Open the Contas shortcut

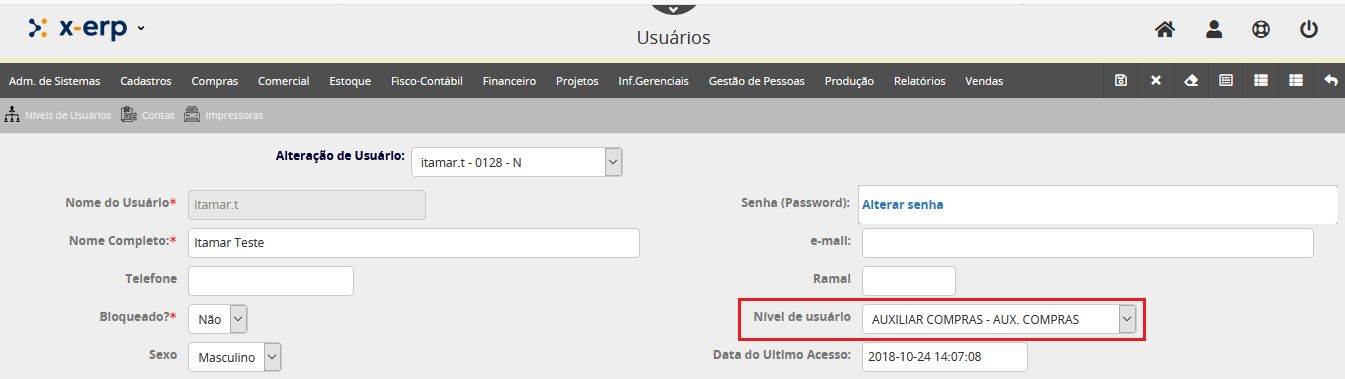tap(148, 115)
